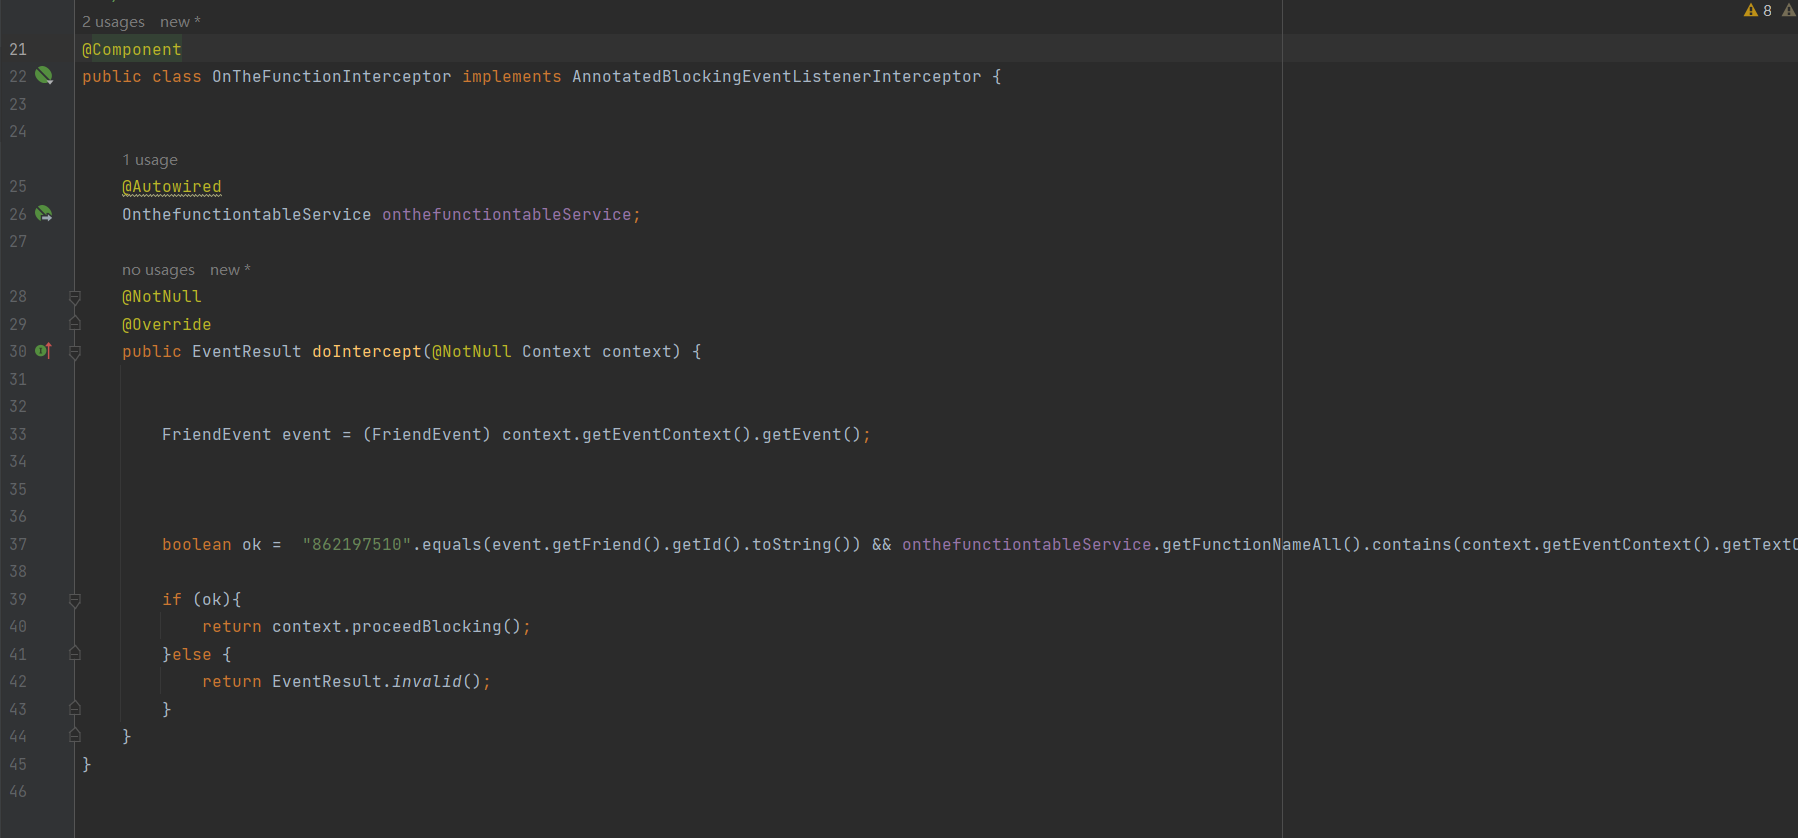Click line number 46 in gutter
Viewport: 1798px width, 838px height.
tap(18, 791)
